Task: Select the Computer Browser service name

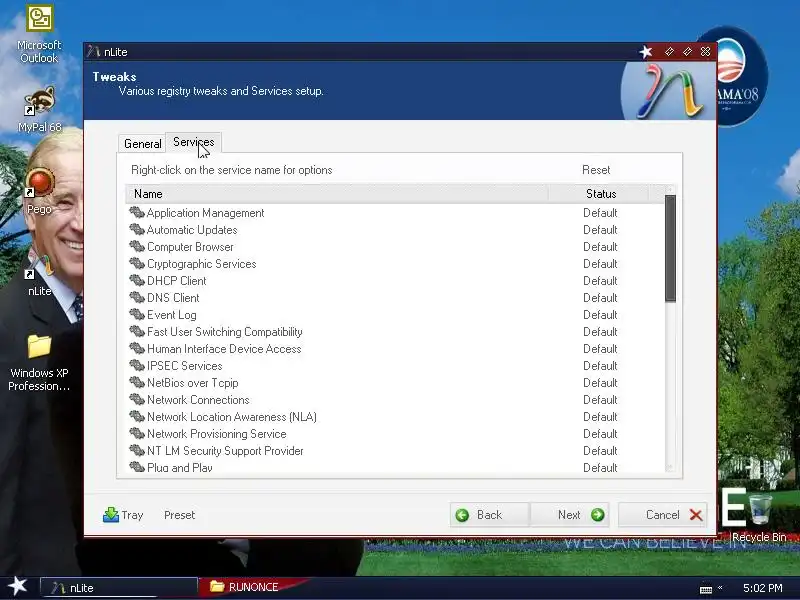Action: [190, 247]
